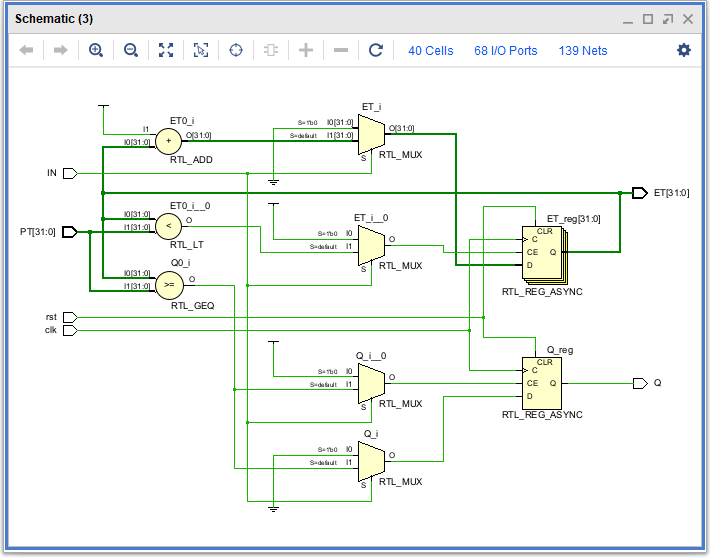Image resolution: width=710 pixels, height=558 pixels.
Task: Go forward to the next schematic view
Action: (x=60, y=50)
